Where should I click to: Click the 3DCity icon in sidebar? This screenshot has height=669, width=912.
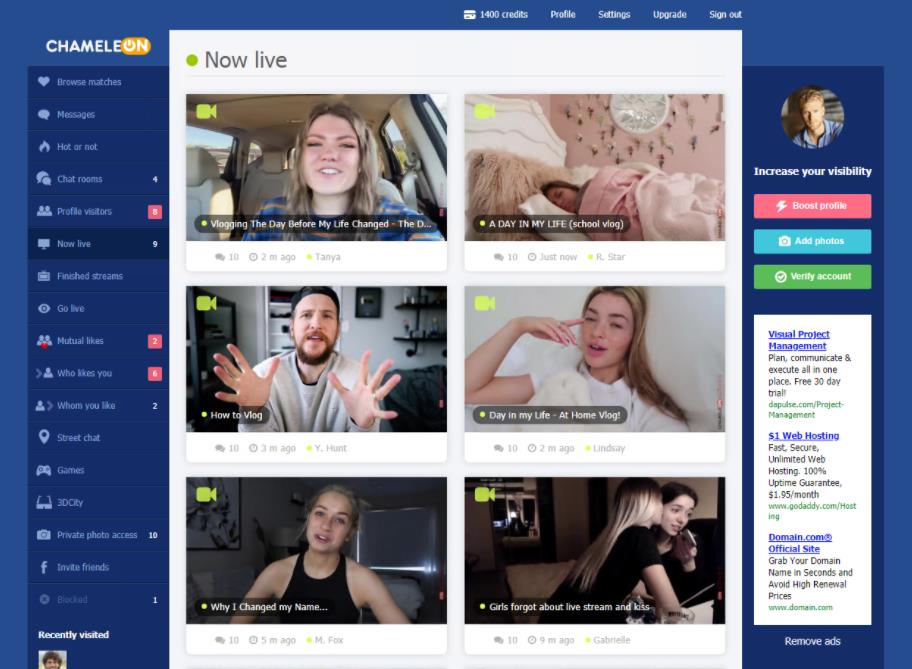pos(43,502)
